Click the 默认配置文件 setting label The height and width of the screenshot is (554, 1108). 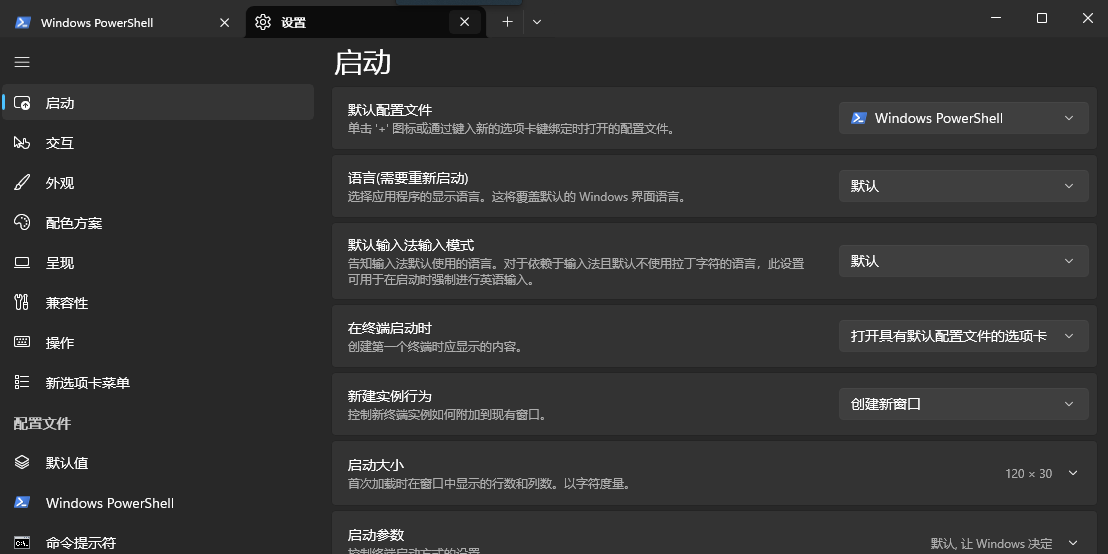tap(390, 110)
